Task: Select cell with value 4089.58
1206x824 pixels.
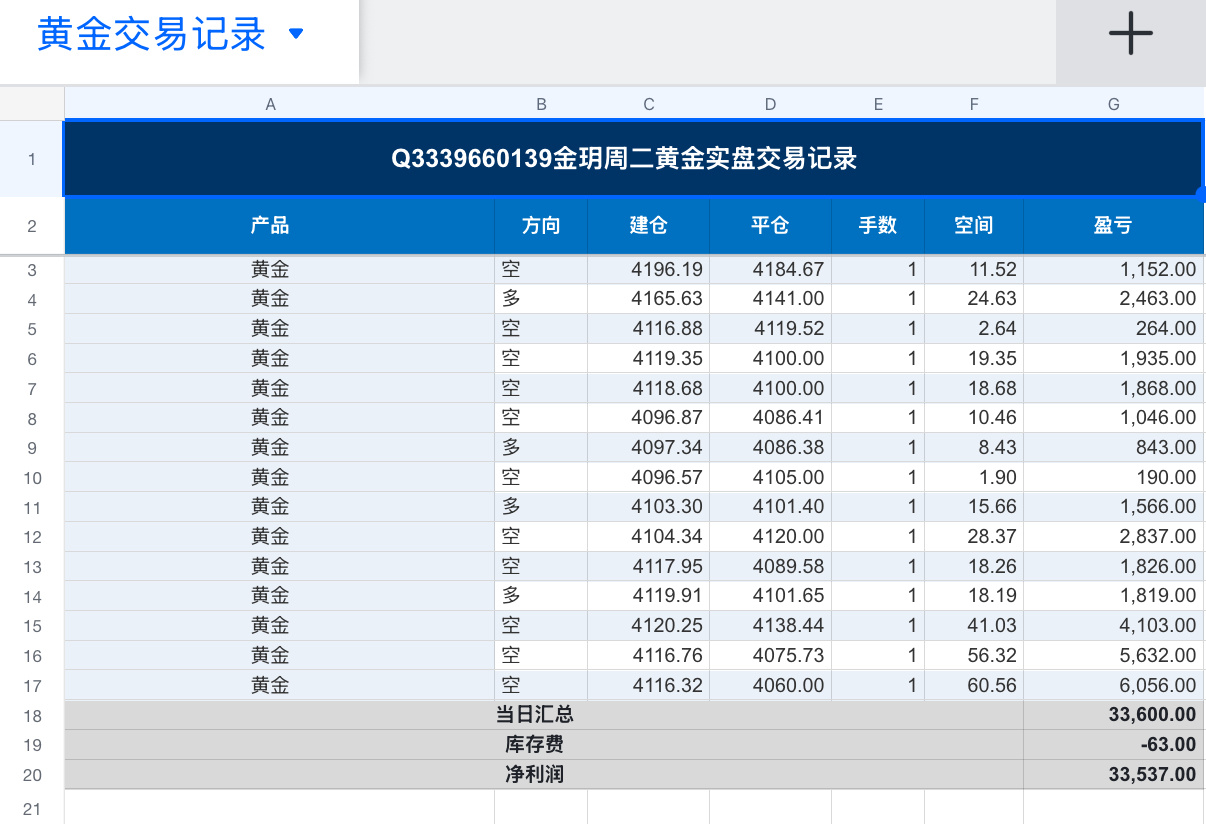Action: coord(770,566)
